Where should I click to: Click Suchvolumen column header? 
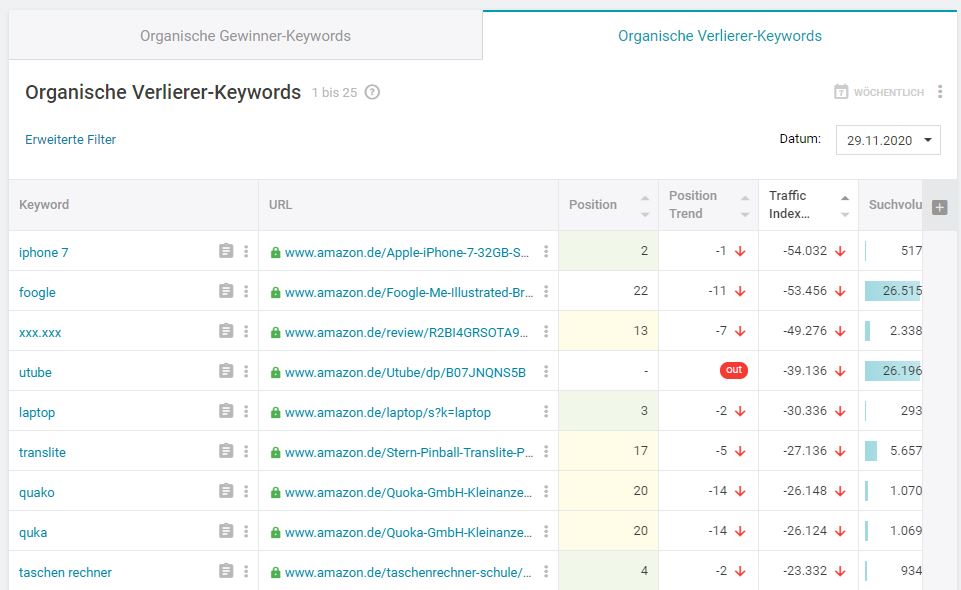pos(895,205)
